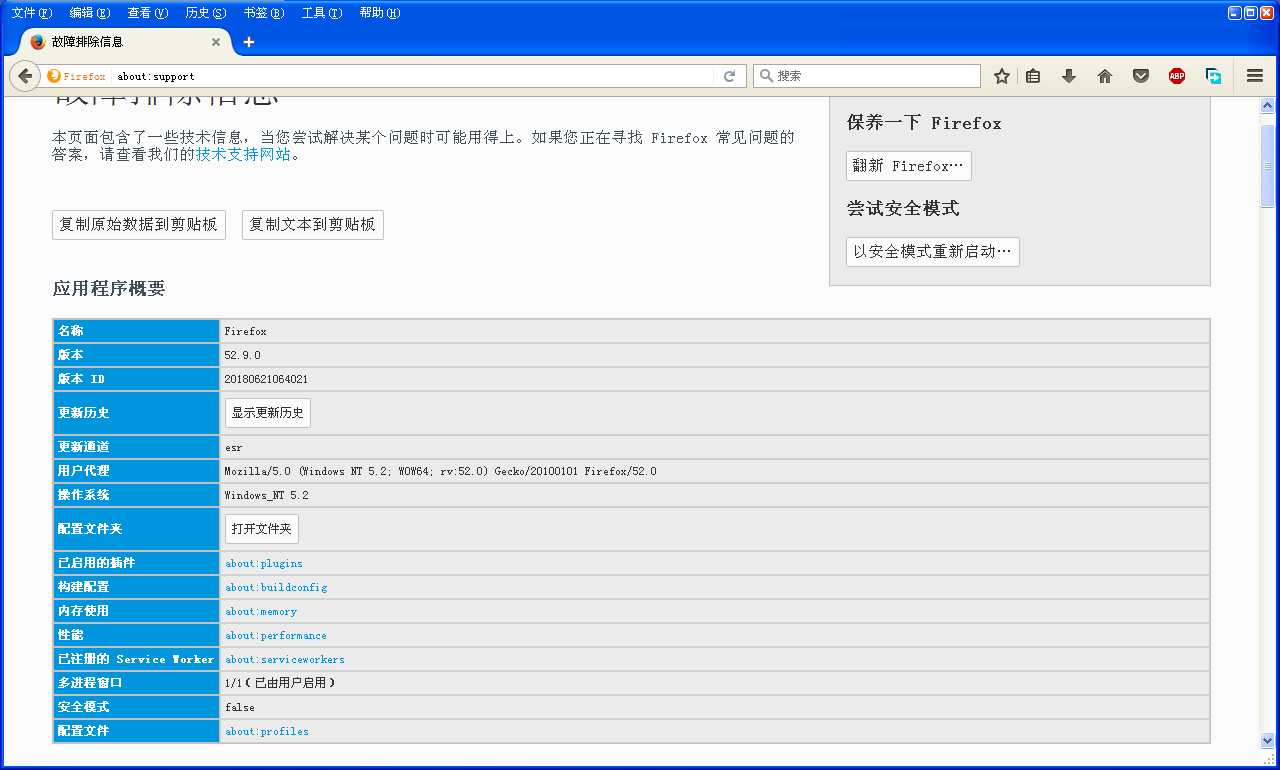The height and width of the screenshot is (770, 1280).
Task: Click the 已注册的 Service Worker header
Action: point(136,659)
